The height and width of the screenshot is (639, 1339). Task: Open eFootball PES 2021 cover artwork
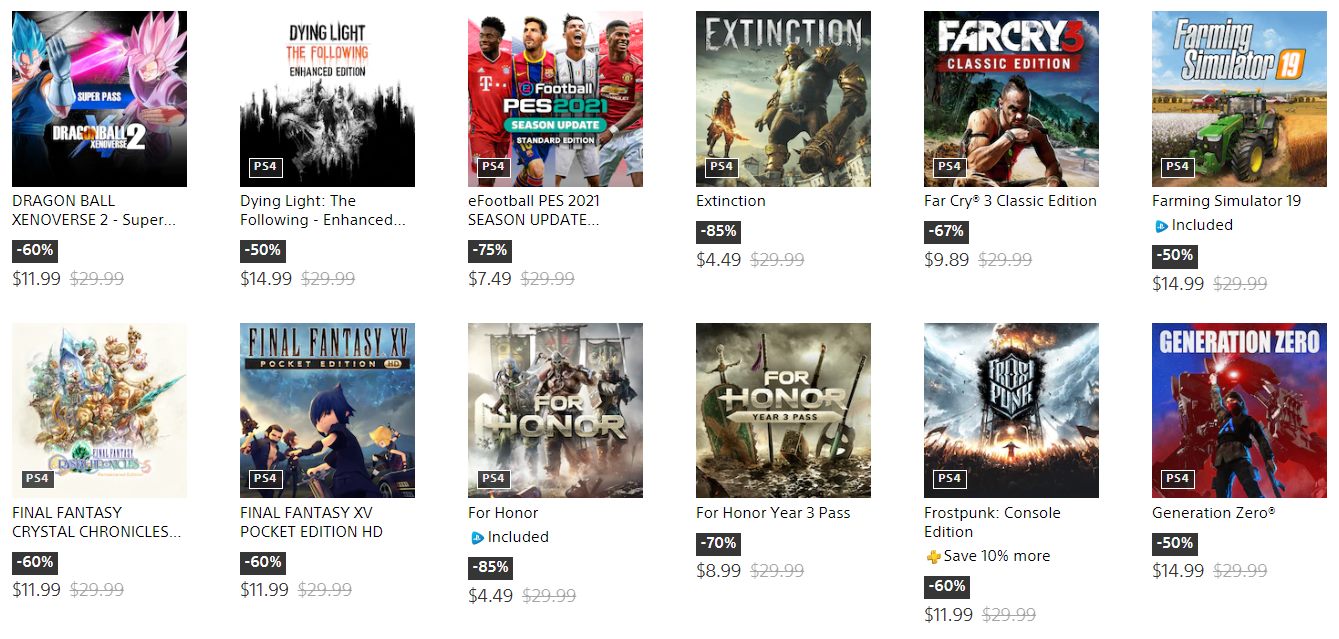(x=555, y=99)
